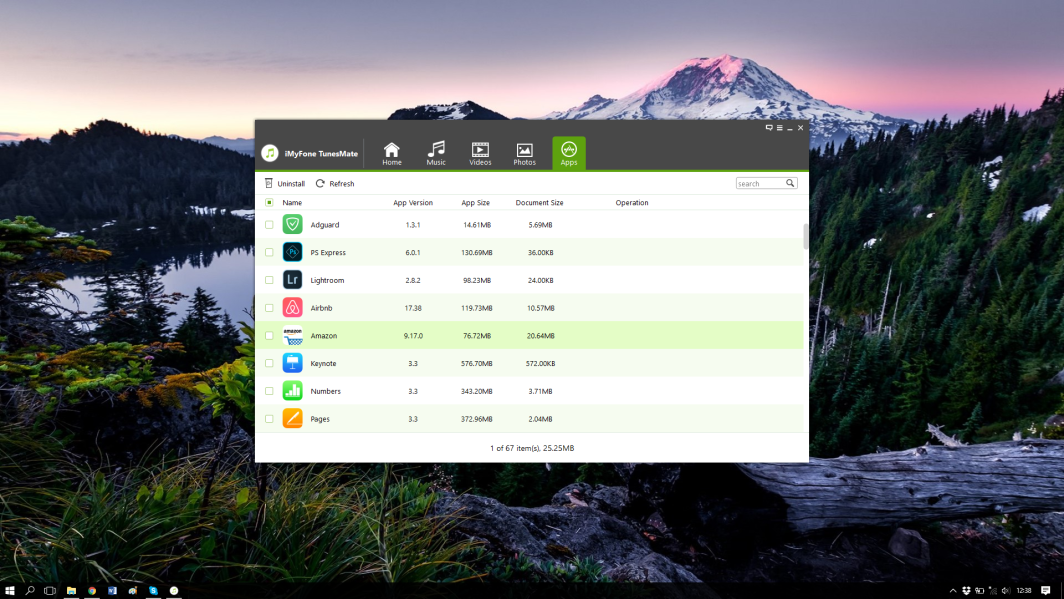
Task: Tick the Lightroom checkbox
Action: point(269,280)
